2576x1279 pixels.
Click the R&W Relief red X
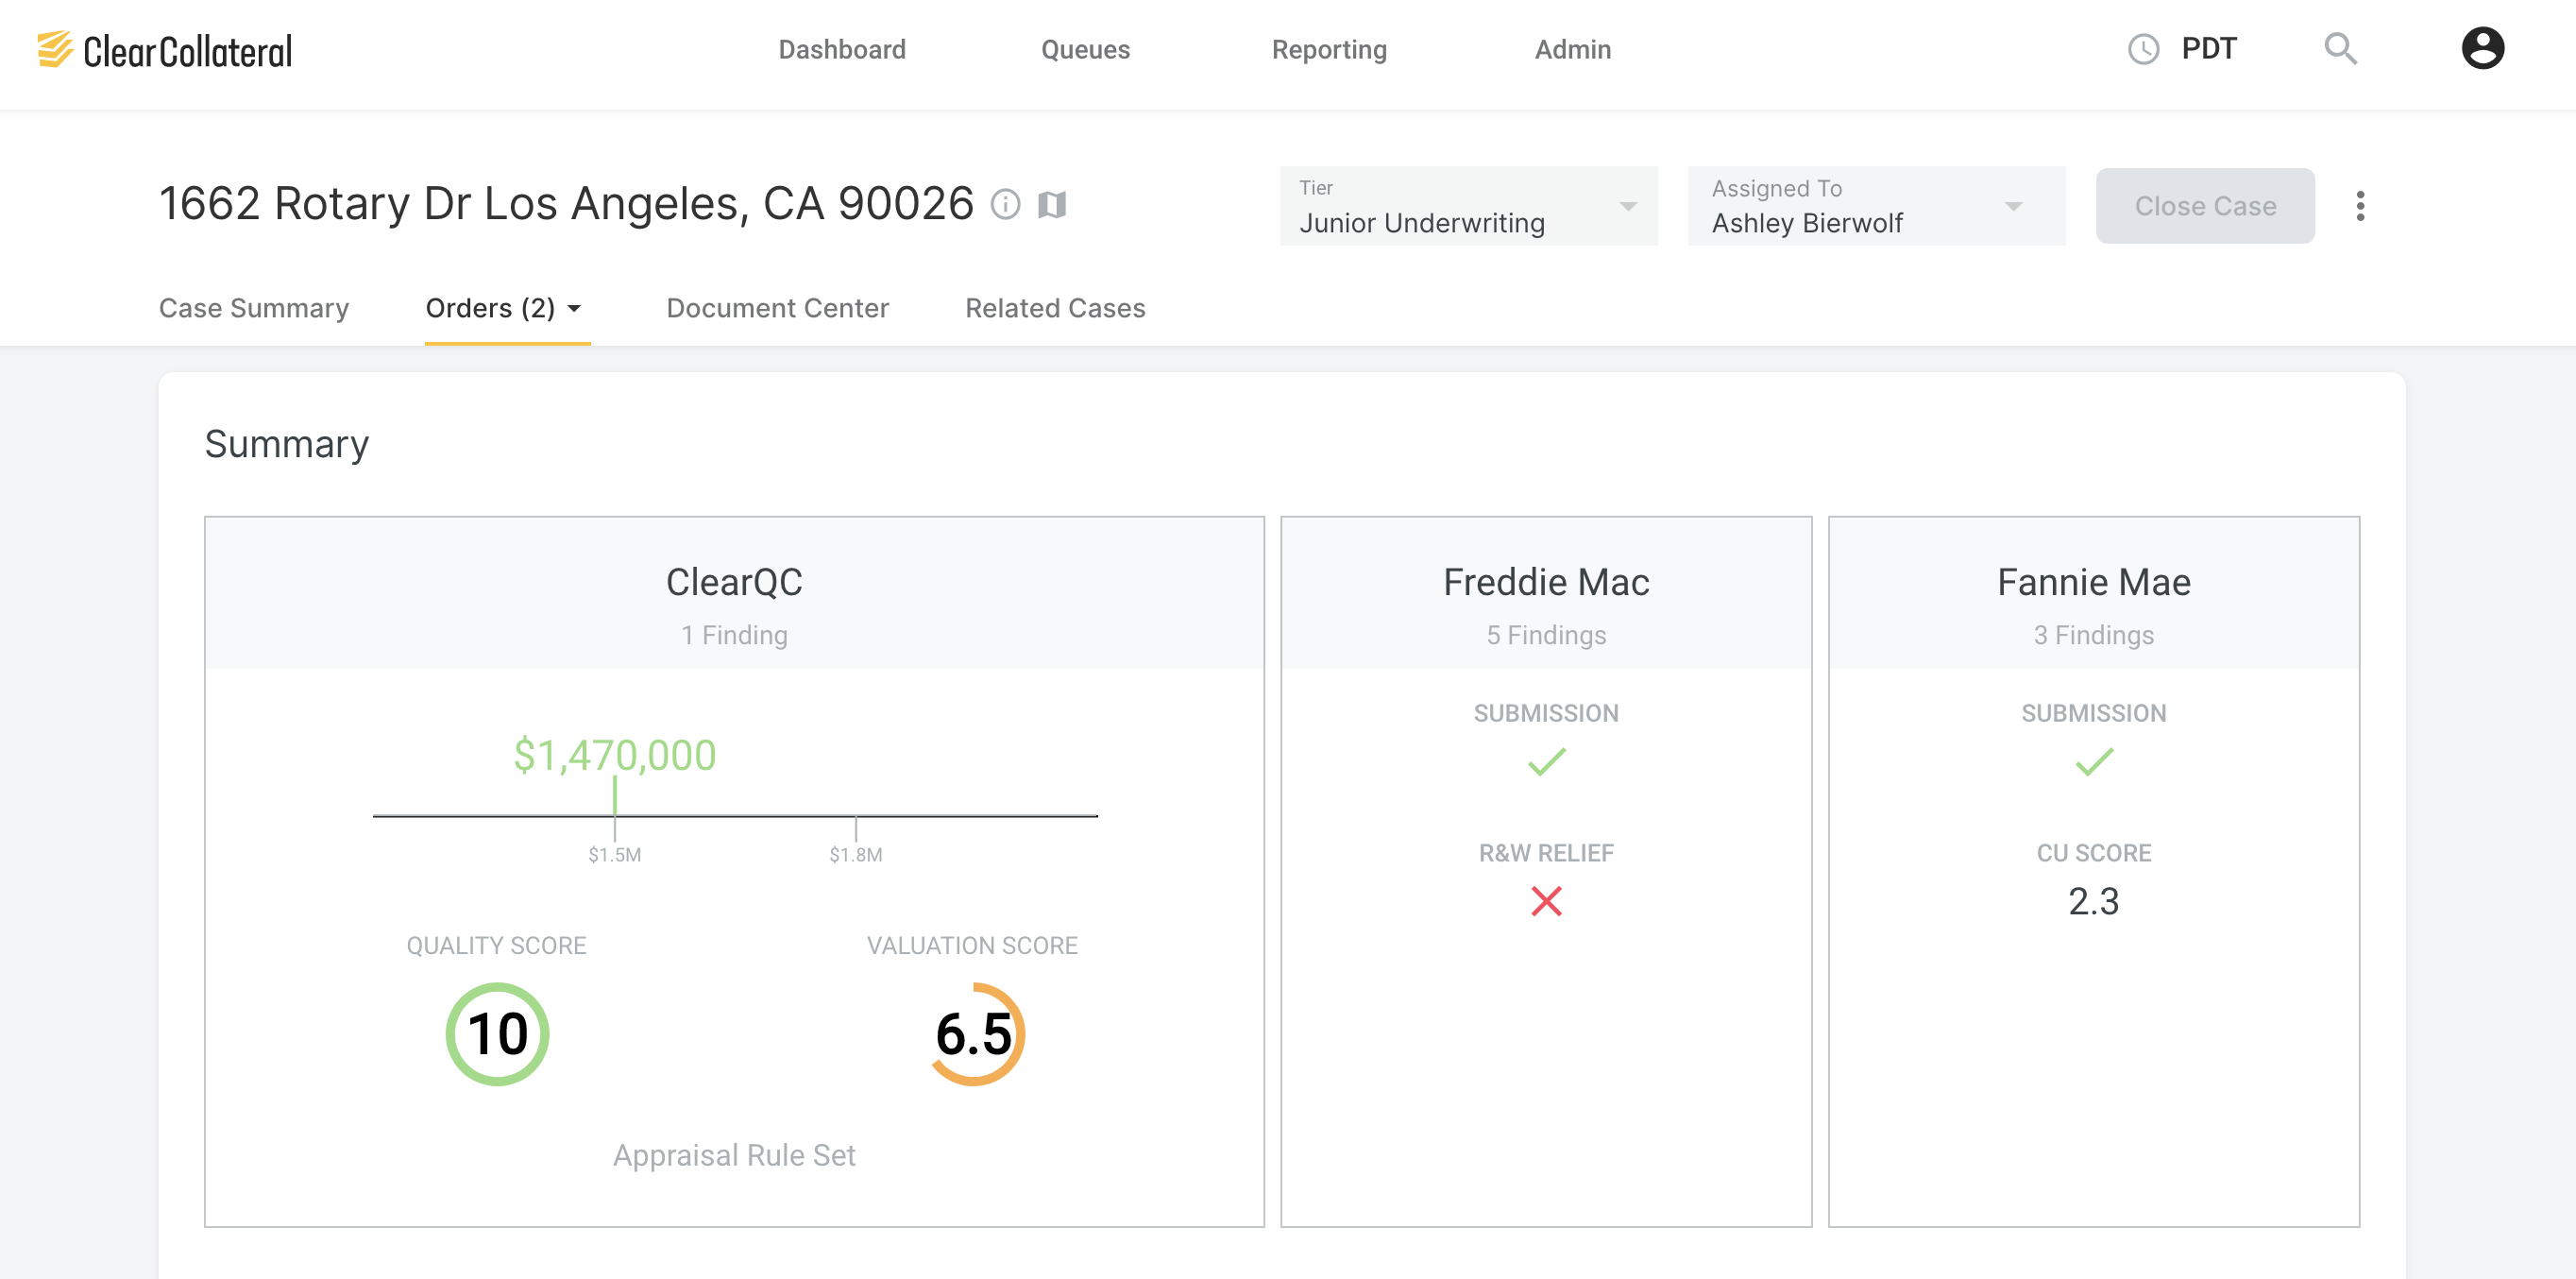pyautogui.click(x=1546, y=901)
